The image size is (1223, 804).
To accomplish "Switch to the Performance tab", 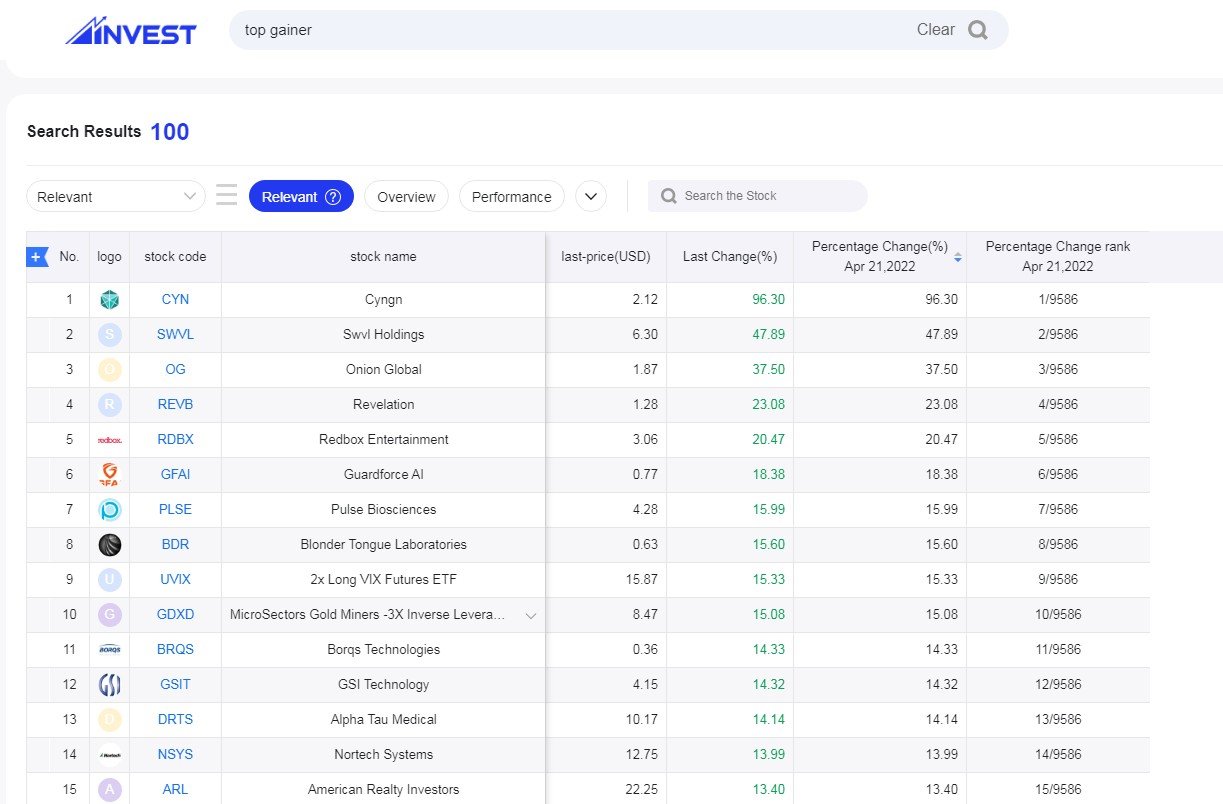I will [511, 197].
